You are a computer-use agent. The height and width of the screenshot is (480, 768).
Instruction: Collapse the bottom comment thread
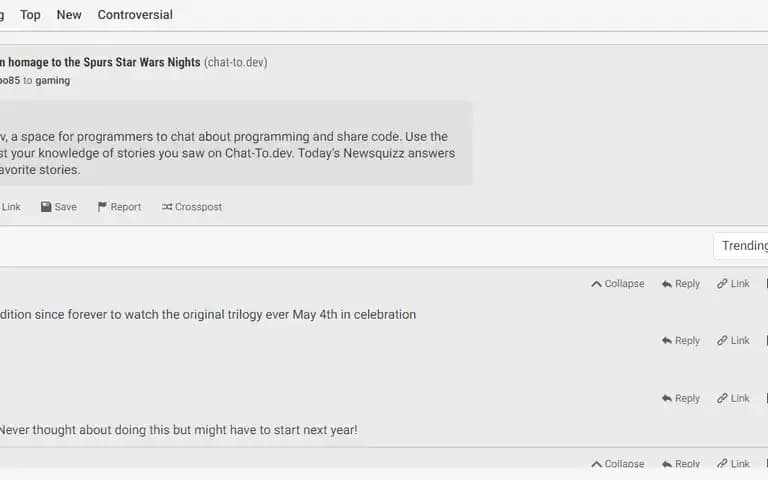click(x=618, y=463)
